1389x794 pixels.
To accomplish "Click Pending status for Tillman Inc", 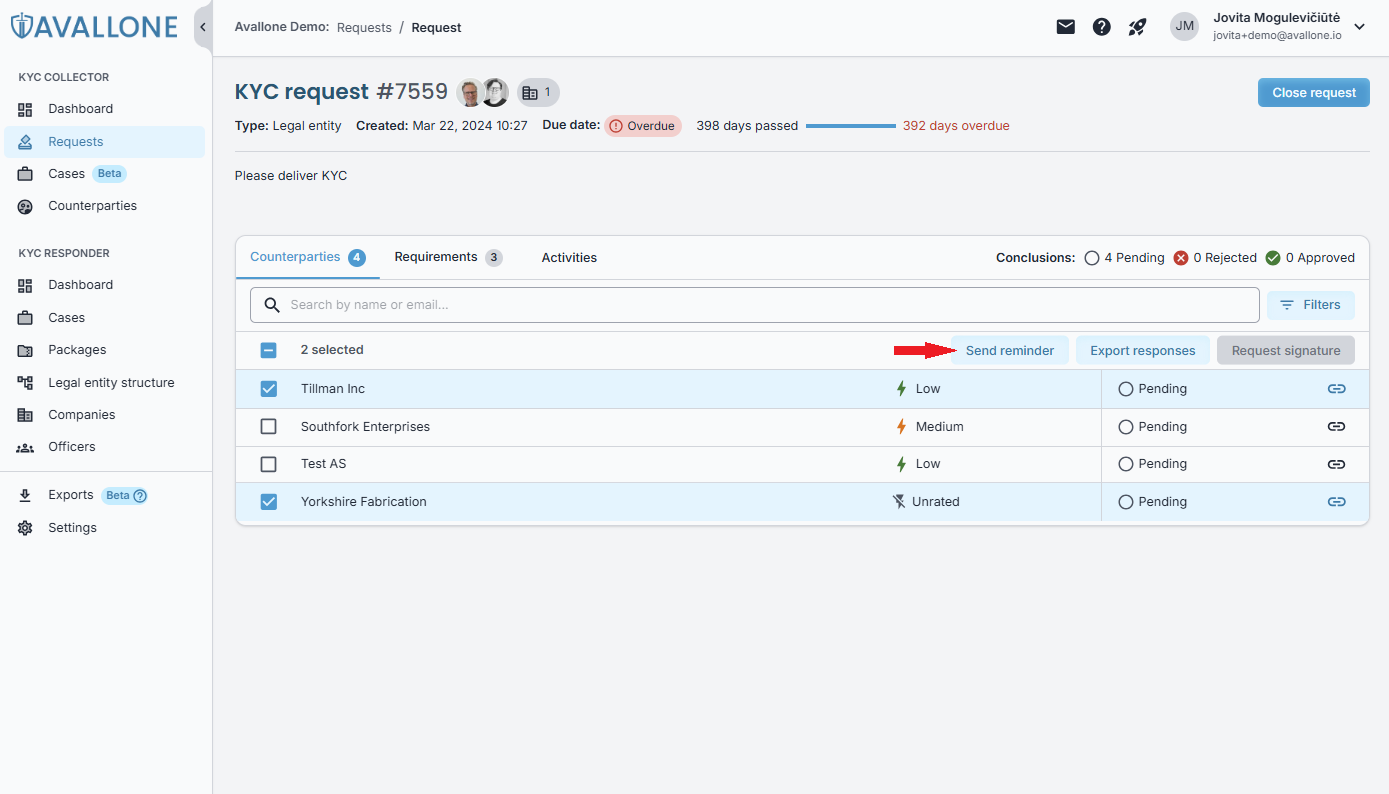I will pos(1153,389).
